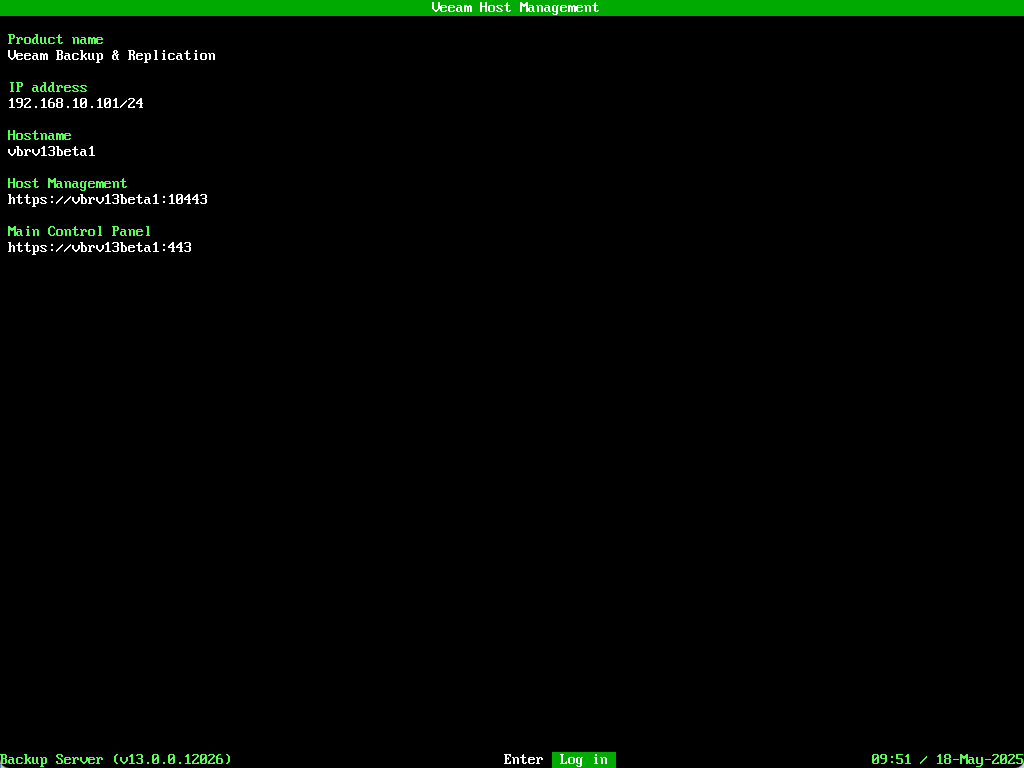Click the Veeam Host Management title bar
The width and height of the screenshot is (1024, 768).
515,8
